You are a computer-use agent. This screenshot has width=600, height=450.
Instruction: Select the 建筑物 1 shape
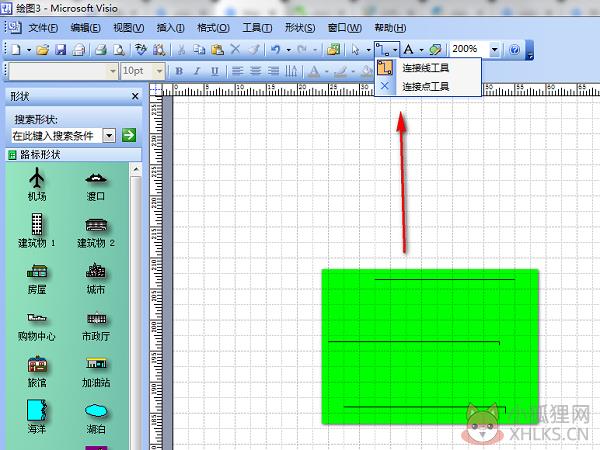37,231
